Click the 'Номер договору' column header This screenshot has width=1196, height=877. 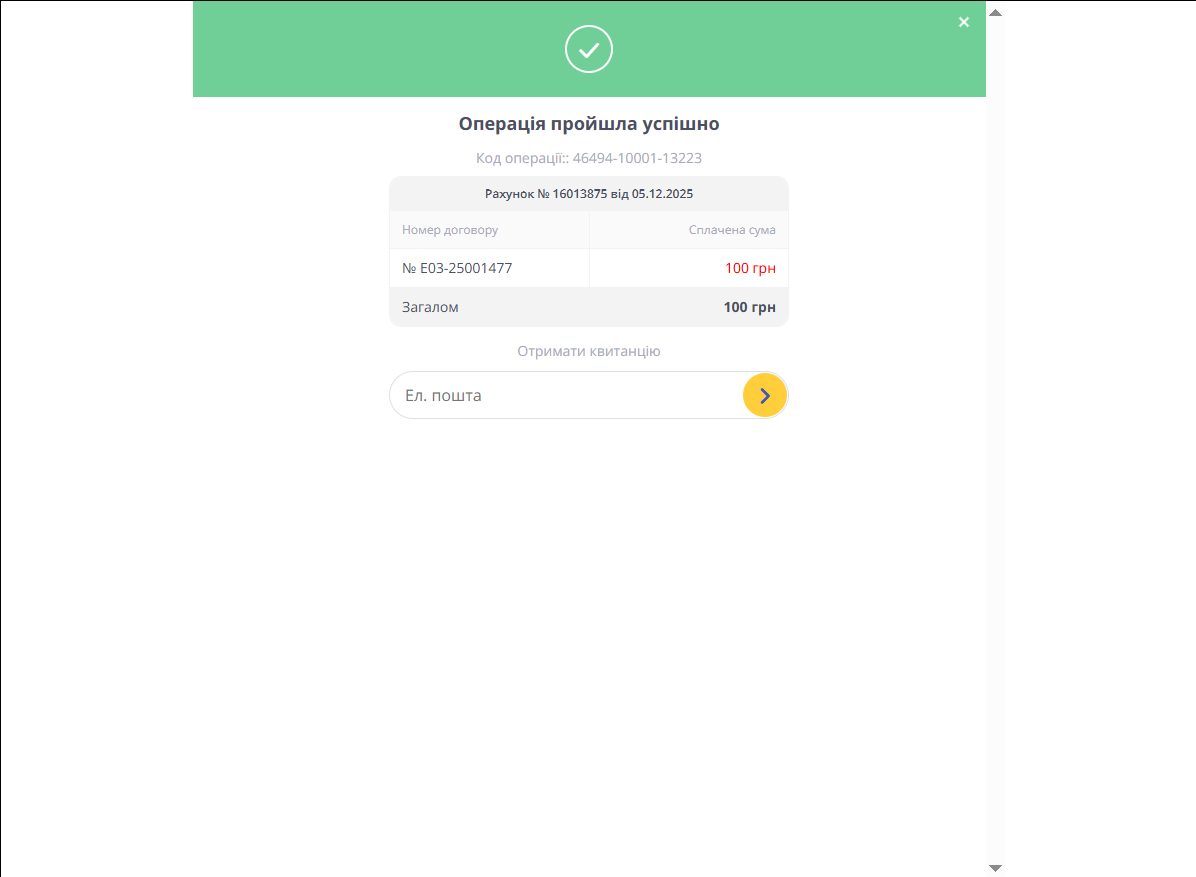[450, 230]
